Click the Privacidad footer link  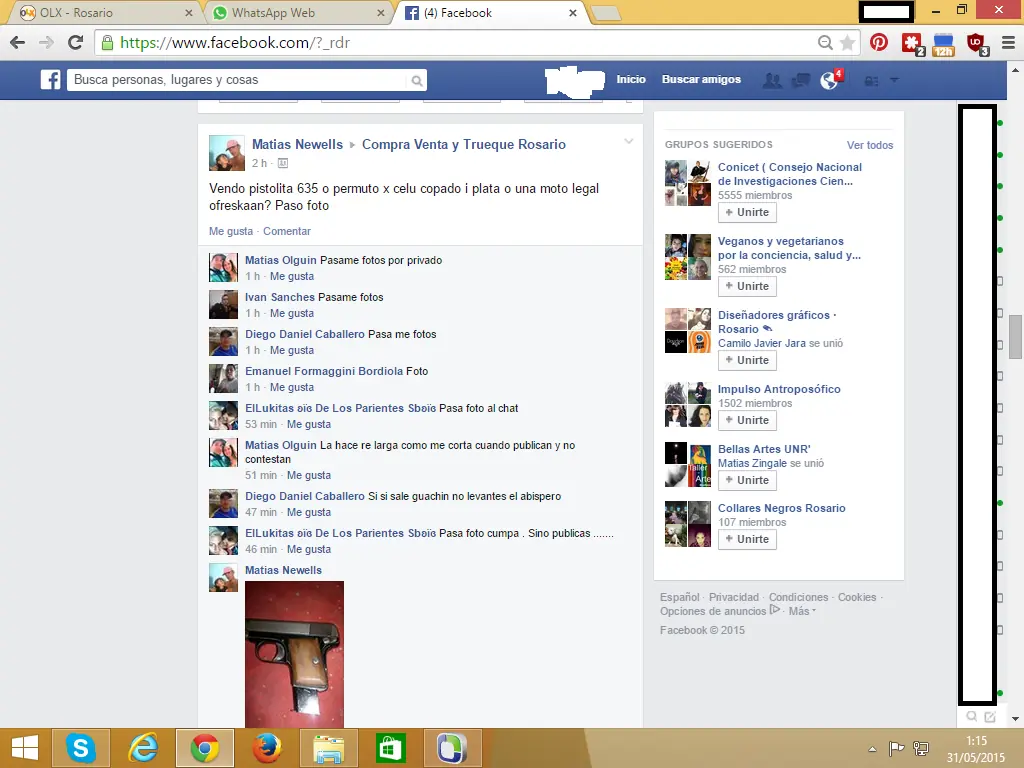coord(734,597)
